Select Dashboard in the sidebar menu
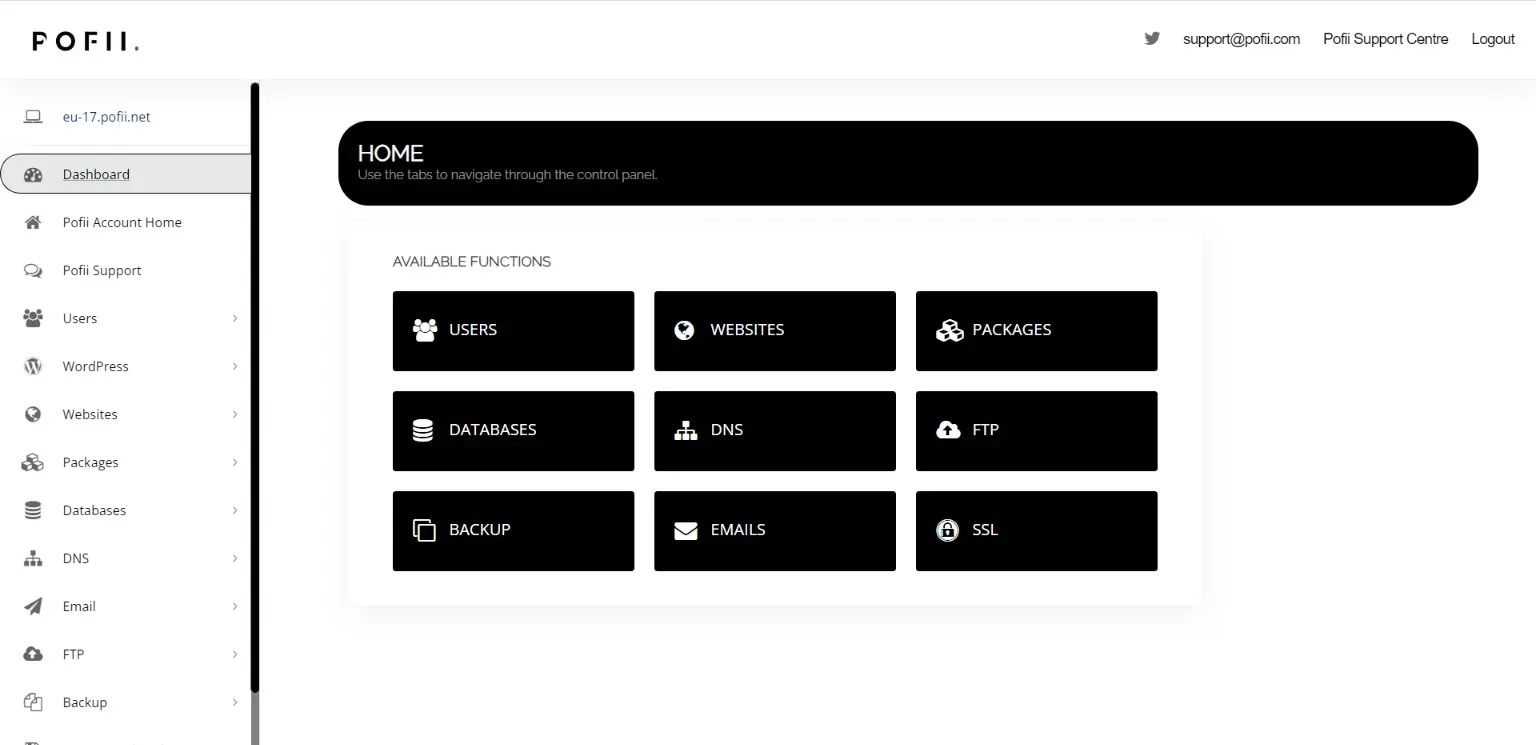The image size is (1536, 745). click(126, 174)
